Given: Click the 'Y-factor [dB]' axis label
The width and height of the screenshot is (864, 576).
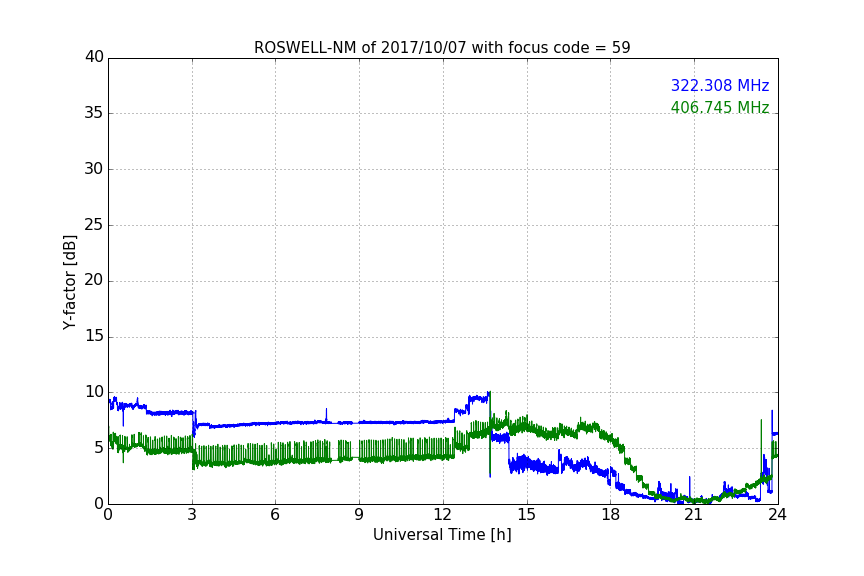Looking at the screenshot, I should (x=69, y=282).
